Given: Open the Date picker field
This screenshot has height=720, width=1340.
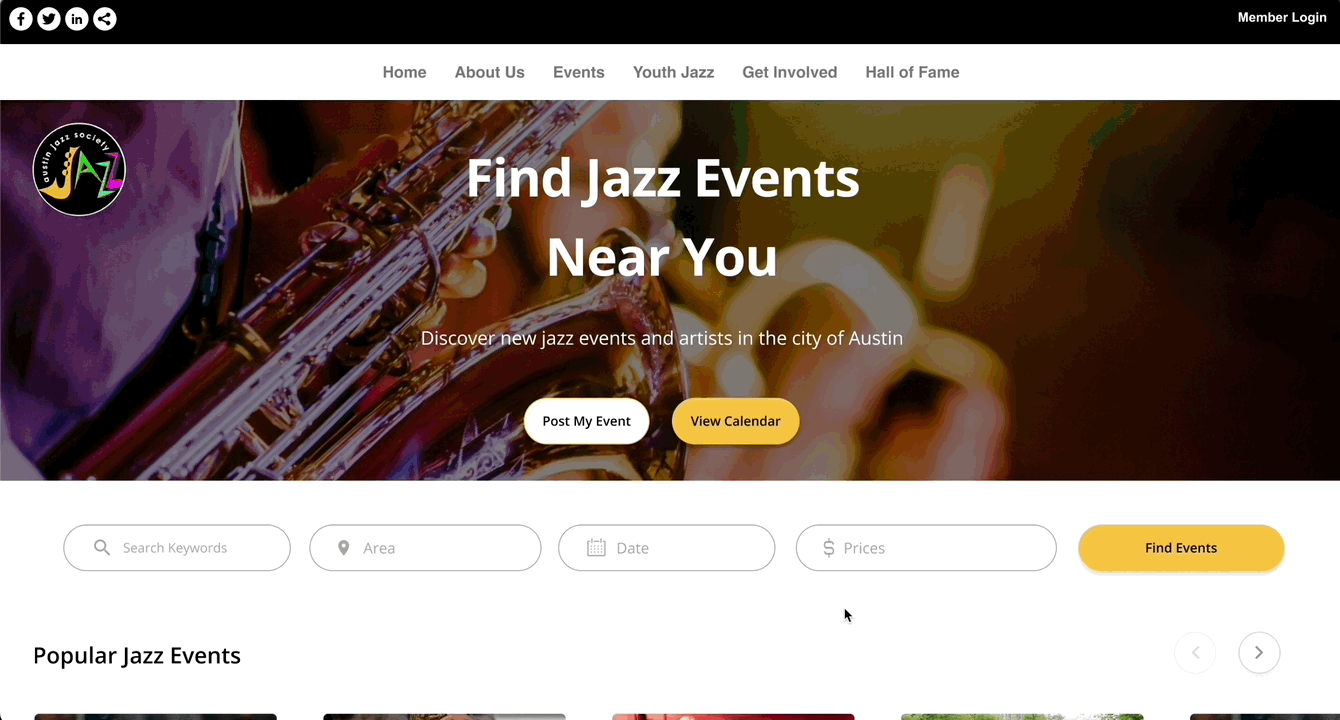Looking at the screenshot, I should [666, 548].
